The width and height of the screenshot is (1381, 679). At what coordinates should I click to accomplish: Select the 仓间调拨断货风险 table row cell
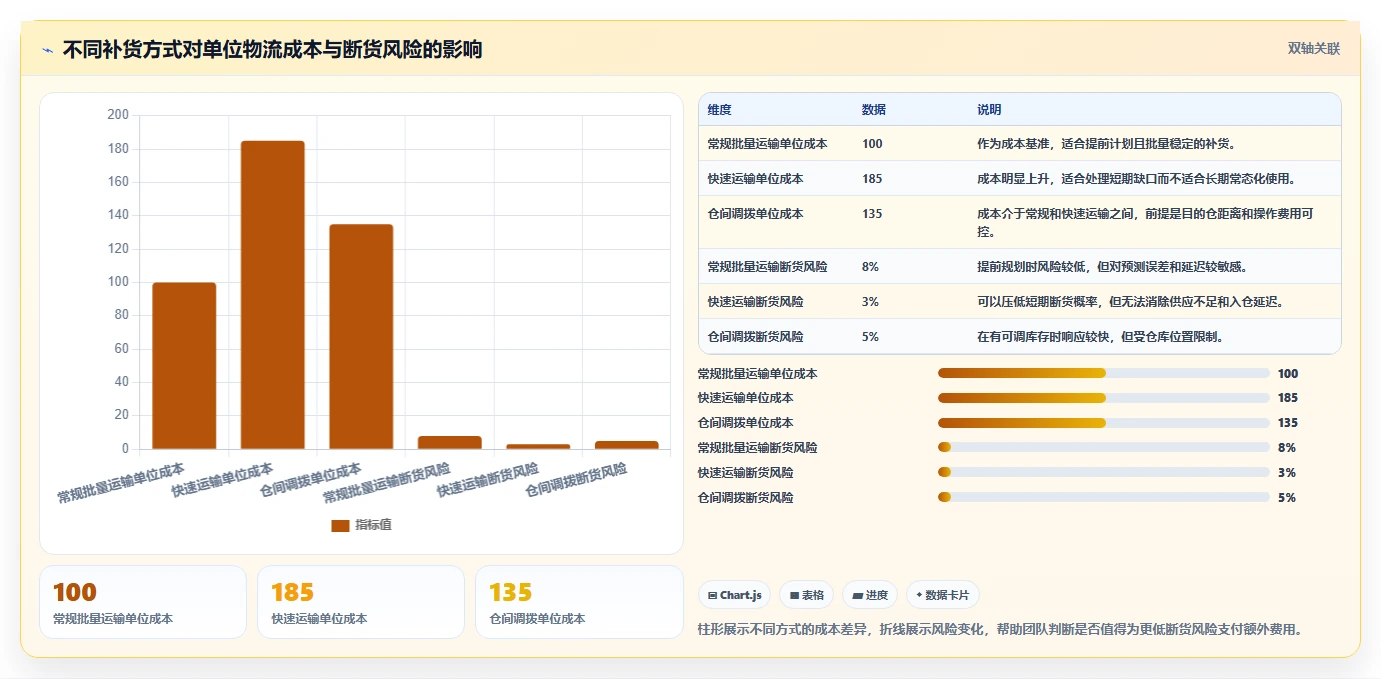[x=755, y=337]
